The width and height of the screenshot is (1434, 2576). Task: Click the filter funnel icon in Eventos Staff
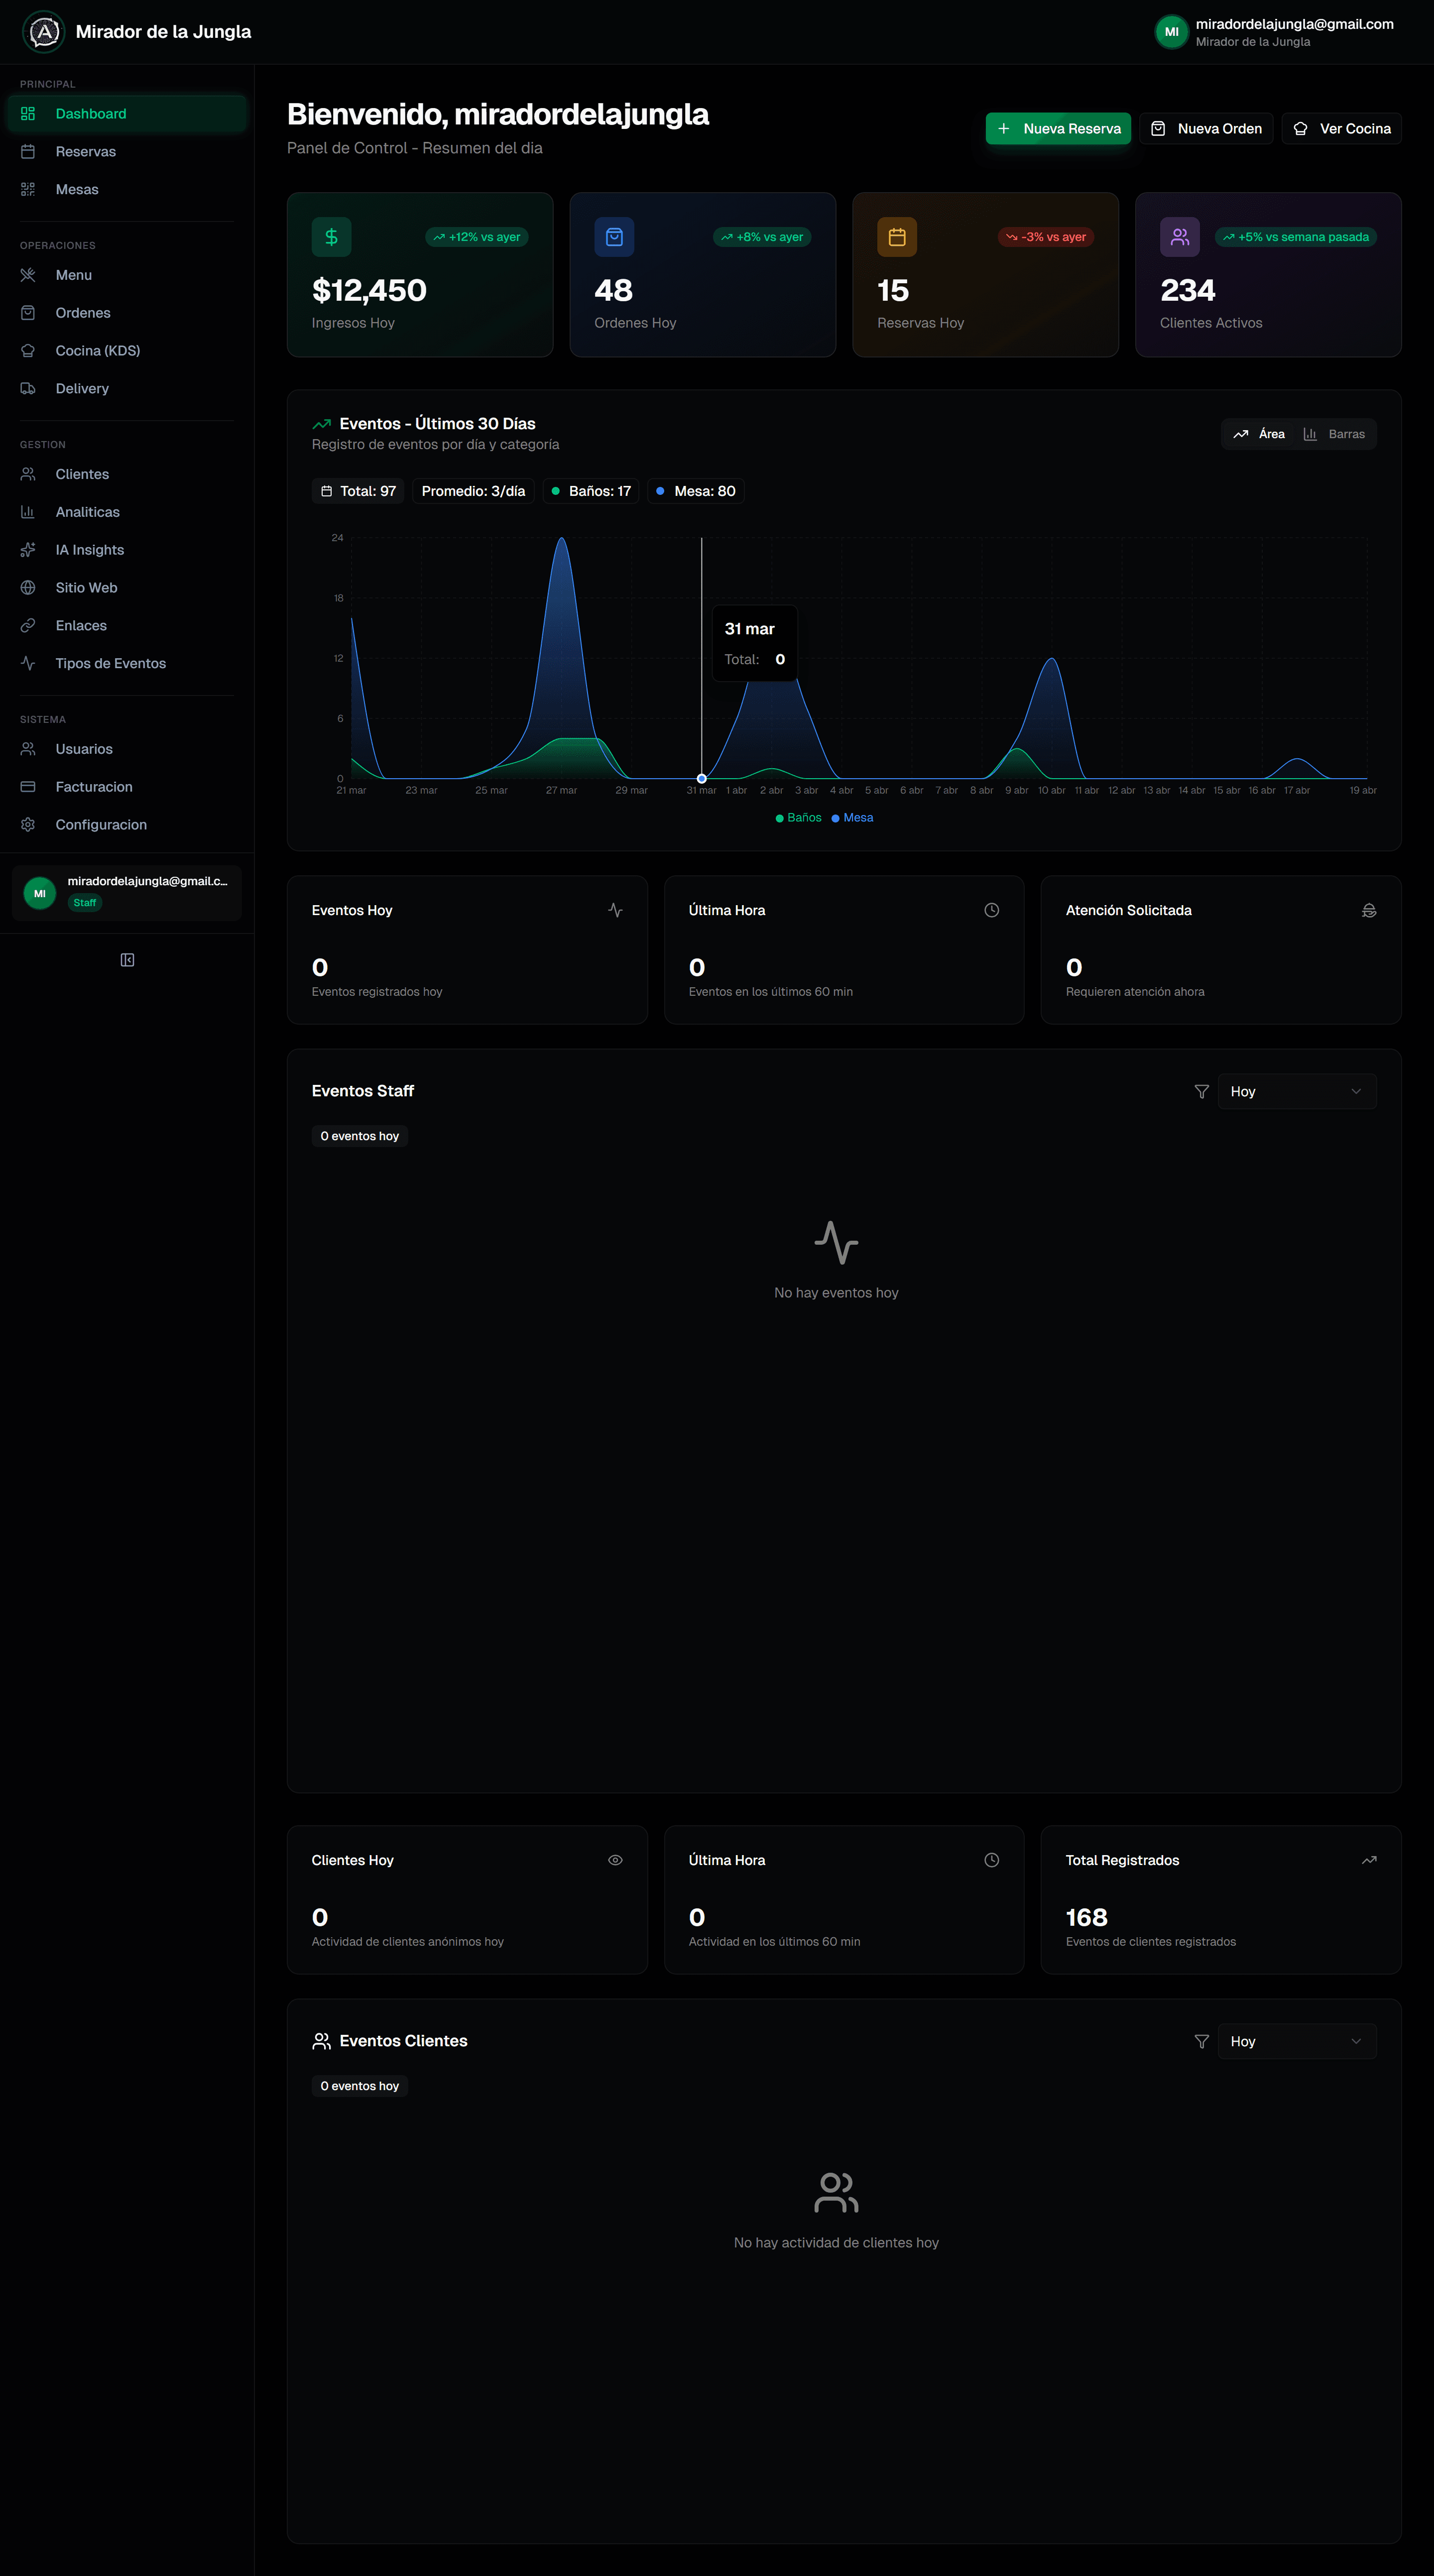coord(1202,1091)
